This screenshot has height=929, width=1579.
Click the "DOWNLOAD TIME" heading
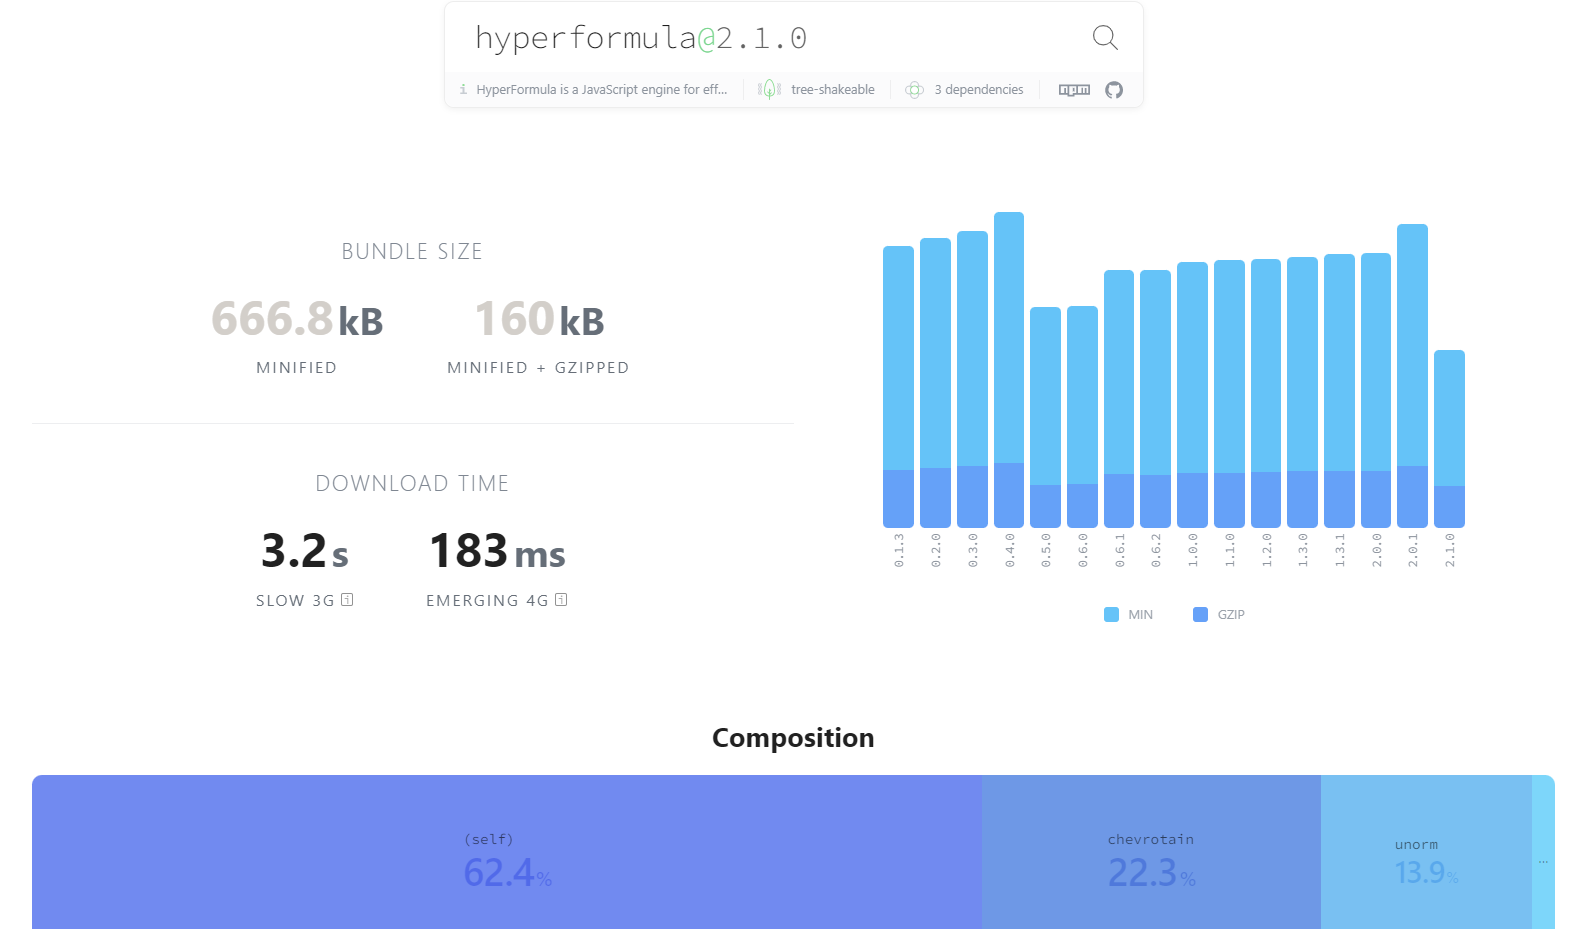412,484
